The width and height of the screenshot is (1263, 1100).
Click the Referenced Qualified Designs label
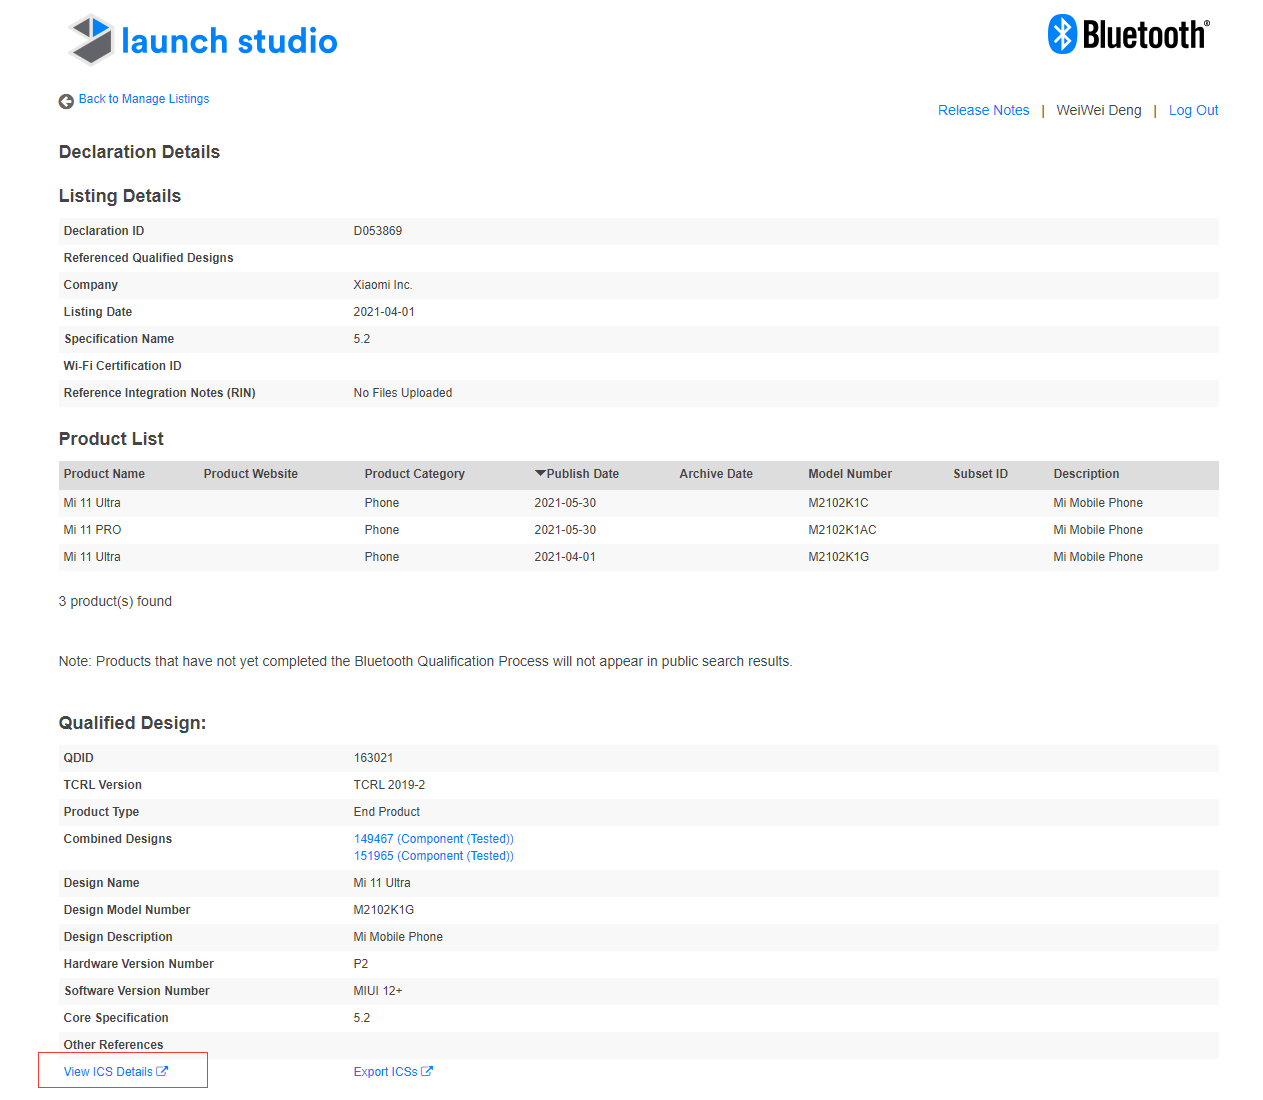click(148, 258)
